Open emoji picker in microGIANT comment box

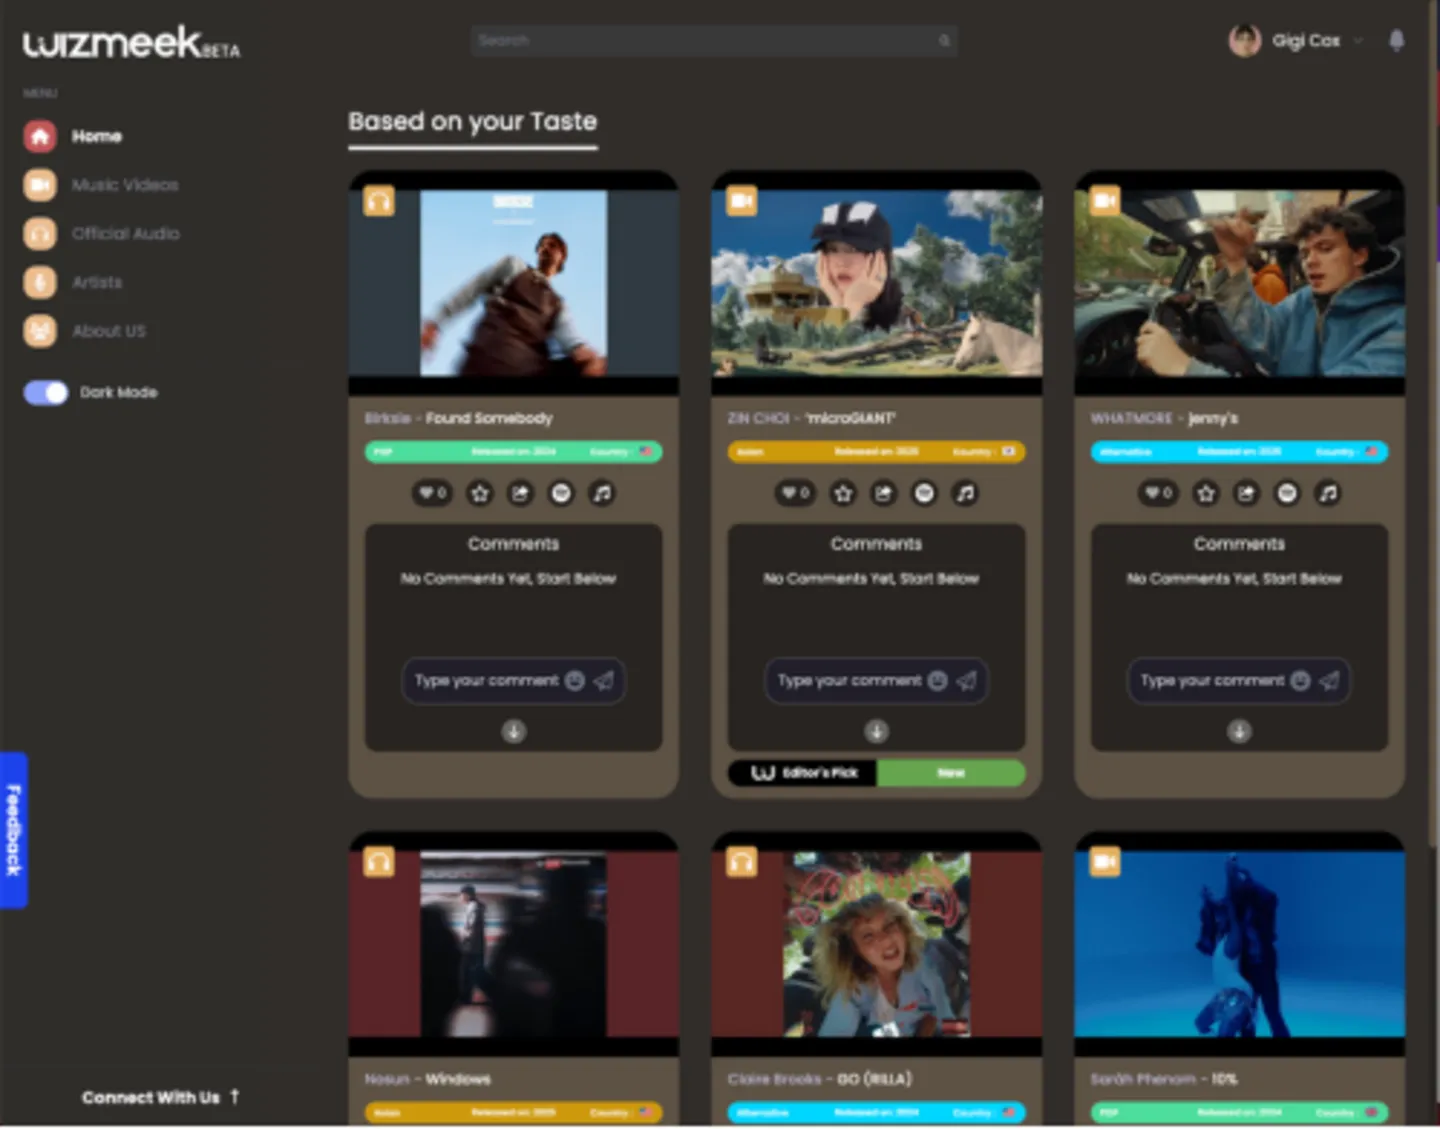click(x=937, y=681)
